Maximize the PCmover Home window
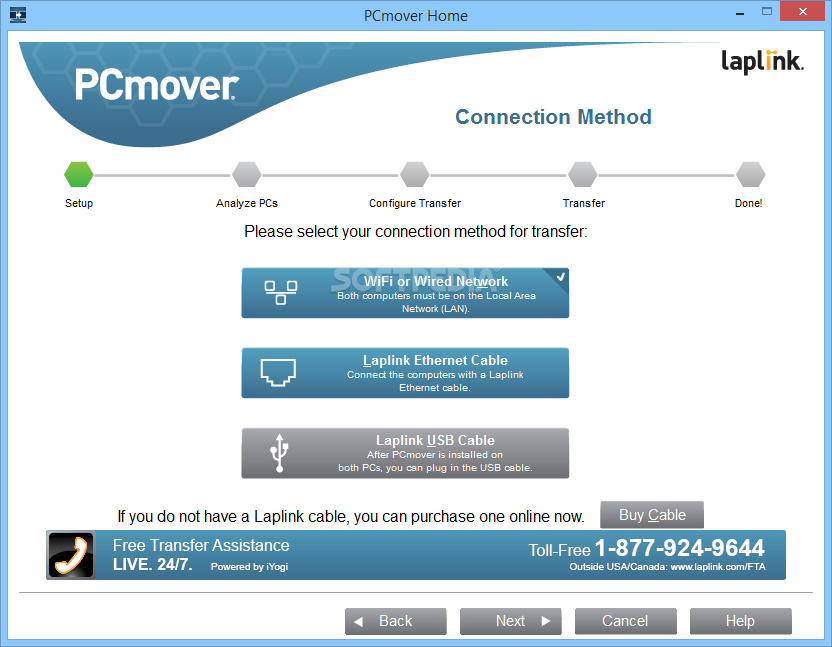 tap(767, 12)
